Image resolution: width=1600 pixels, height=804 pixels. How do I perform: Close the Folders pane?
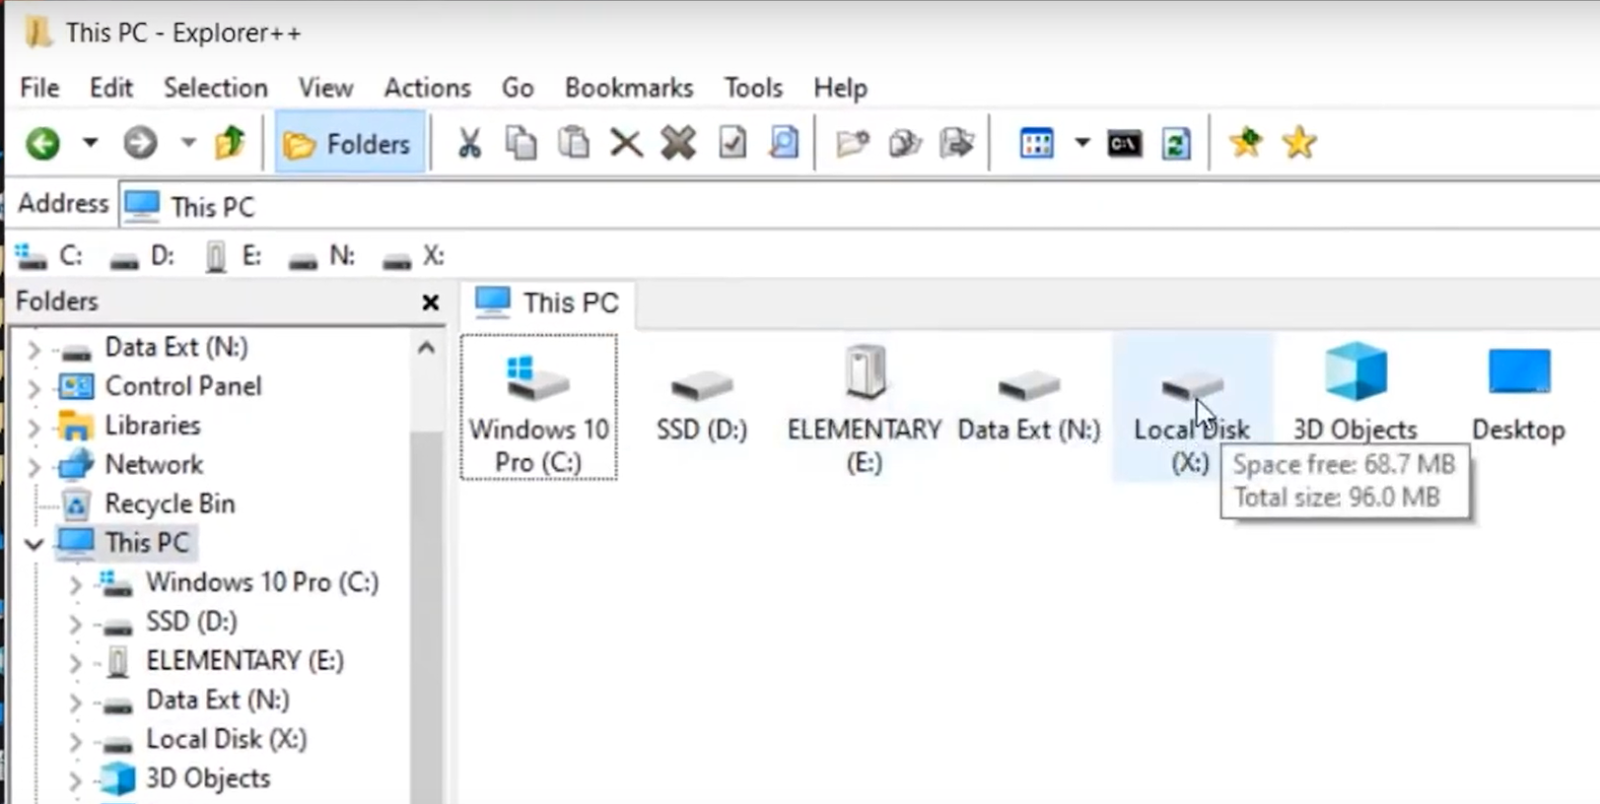431,302
